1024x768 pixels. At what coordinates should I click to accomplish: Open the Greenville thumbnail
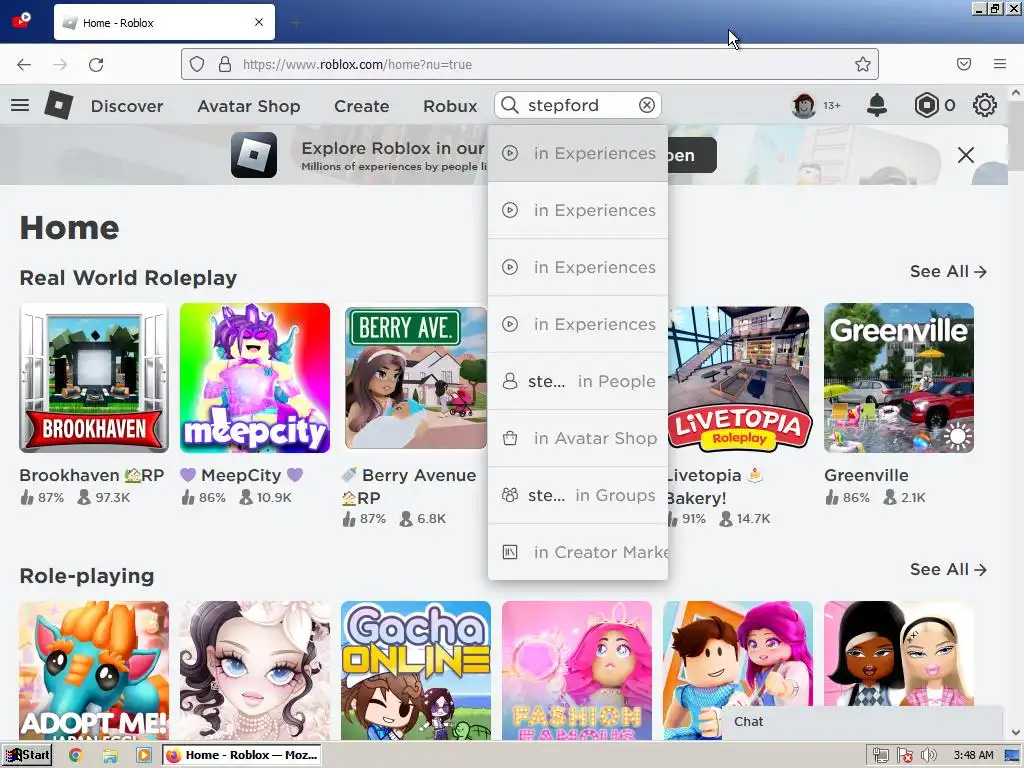tap(899, 377)
